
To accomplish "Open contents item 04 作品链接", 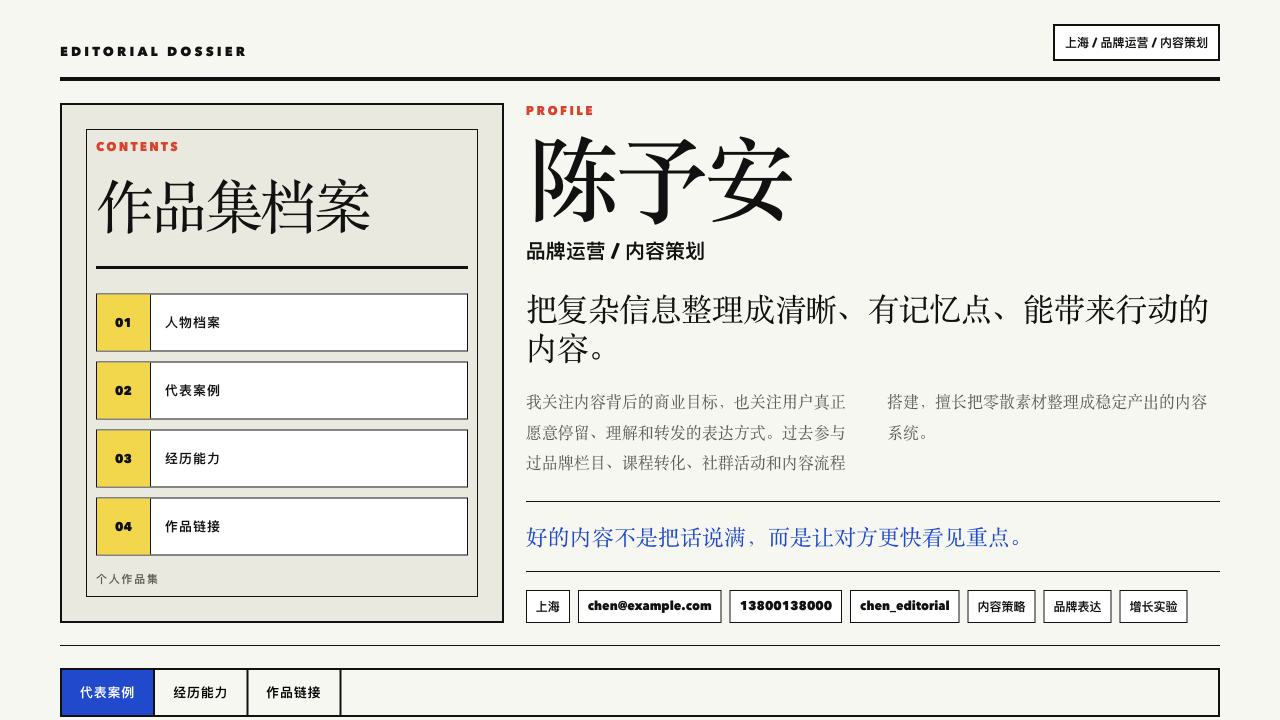I will (282, 526).
